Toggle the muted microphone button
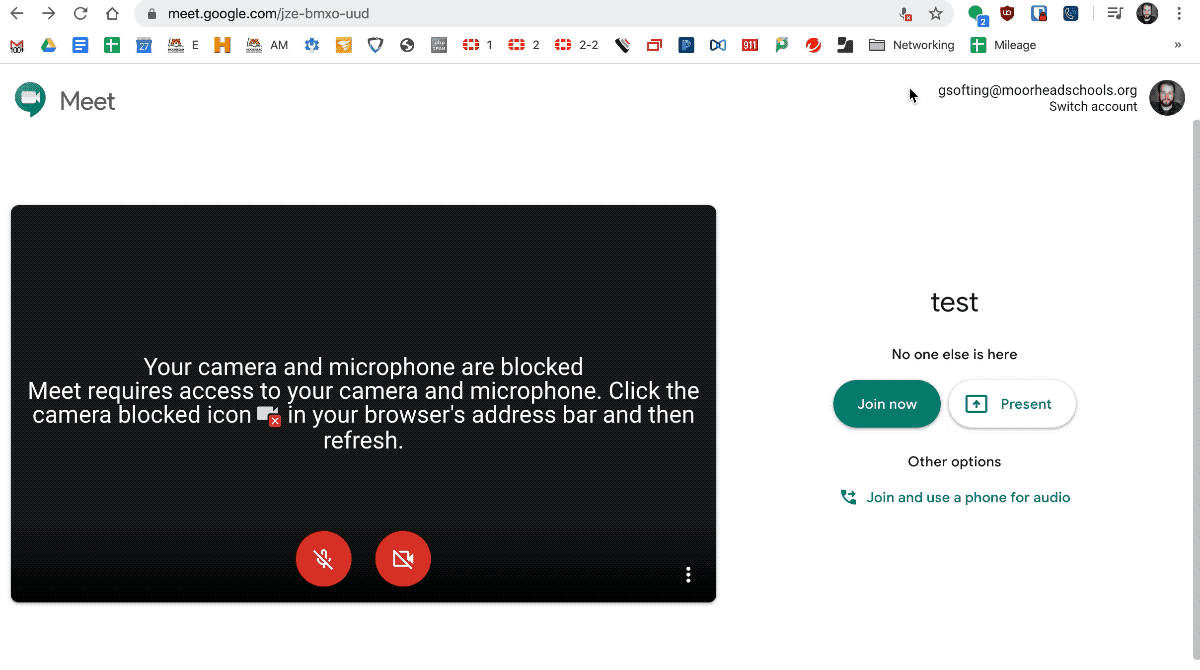 (x=323, y=559)
